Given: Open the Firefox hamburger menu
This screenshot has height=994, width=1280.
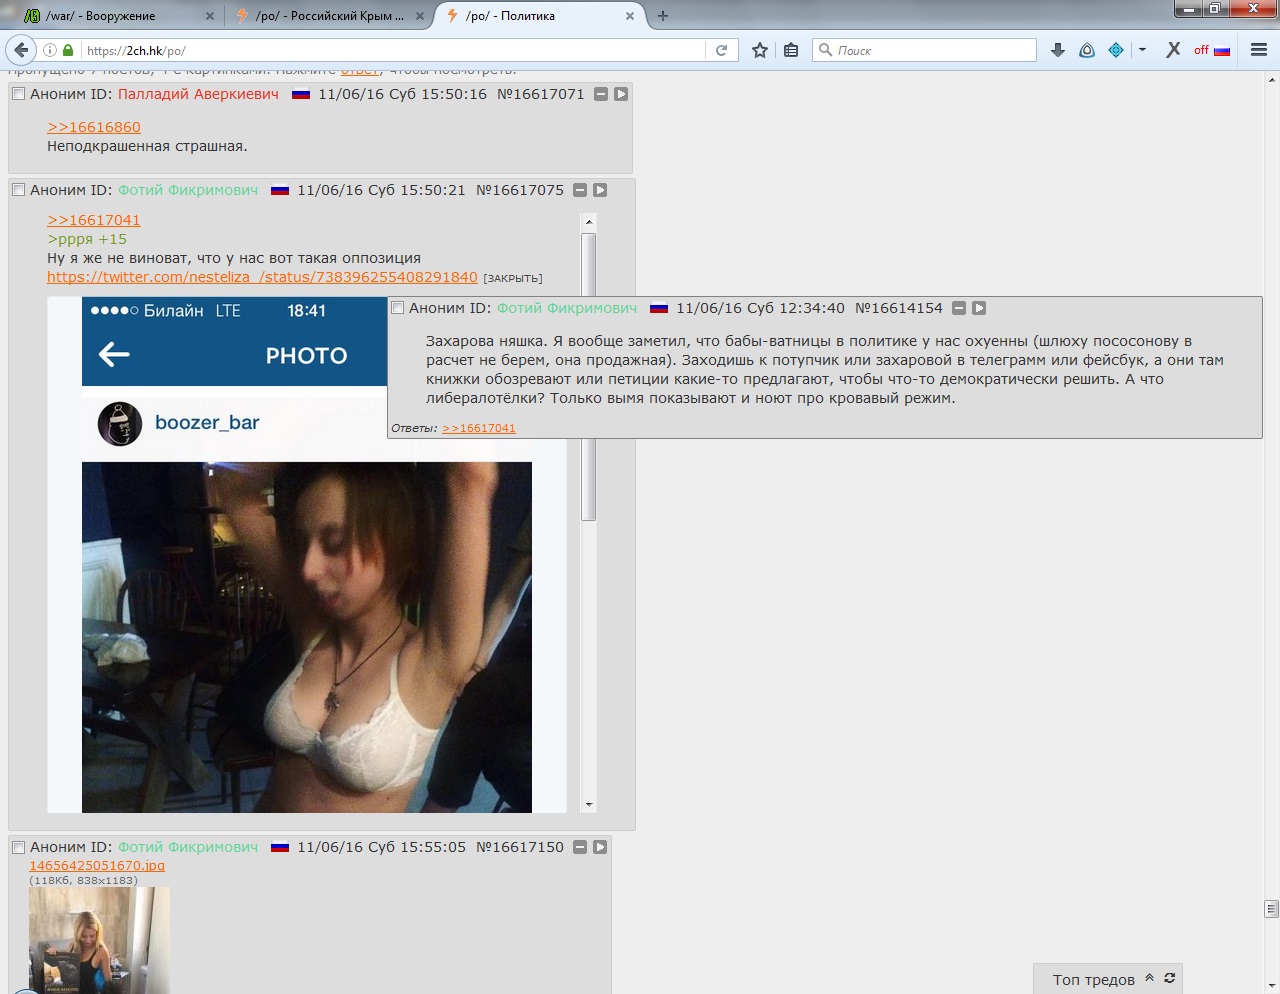Looking at the screenshot, I should 1259,50.
